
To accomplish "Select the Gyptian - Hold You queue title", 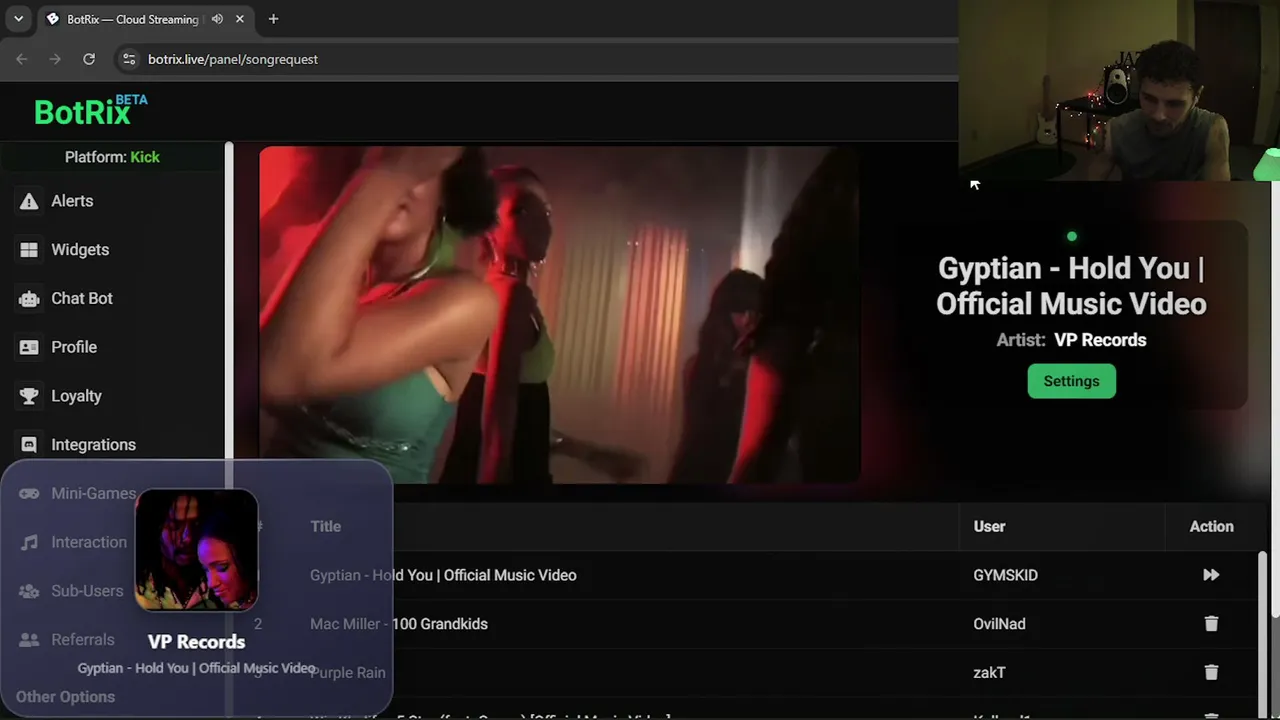I will (443, 575).
